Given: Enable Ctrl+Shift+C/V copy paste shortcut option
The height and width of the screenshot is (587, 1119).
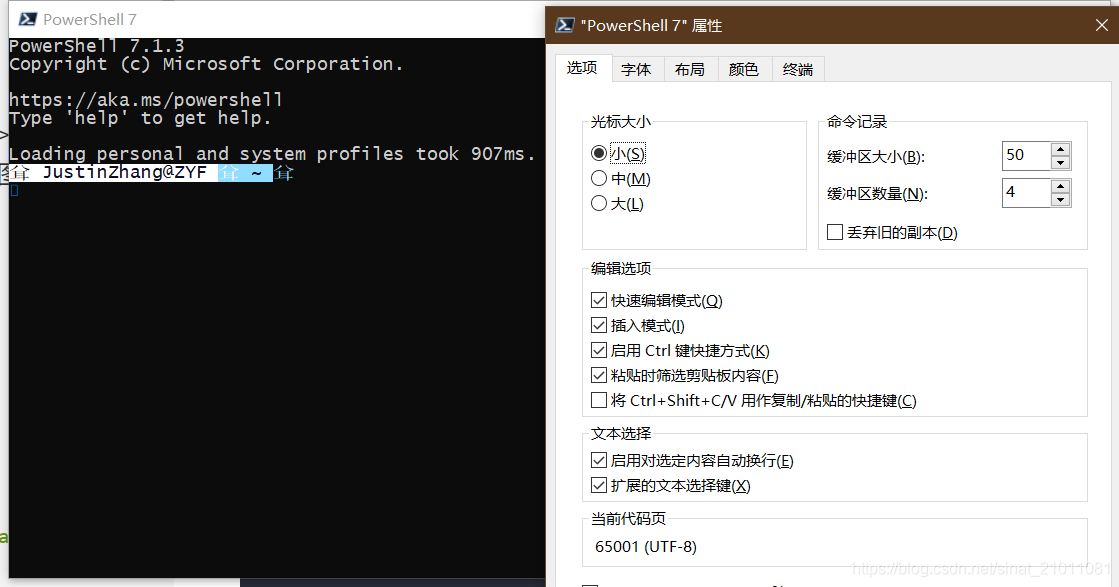Looking at the screenshot, I should (x=598, y=400).
